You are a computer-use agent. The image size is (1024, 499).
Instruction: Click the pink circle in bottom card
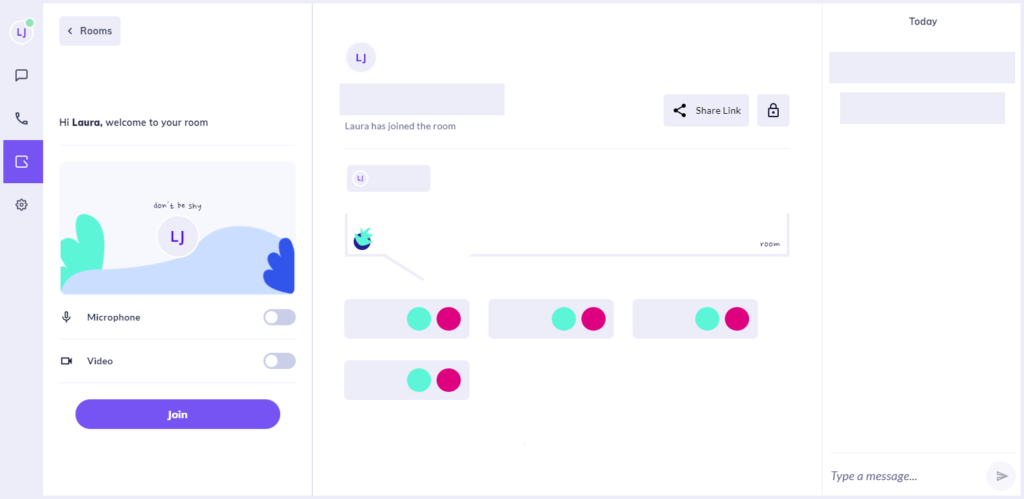(449, 380)
